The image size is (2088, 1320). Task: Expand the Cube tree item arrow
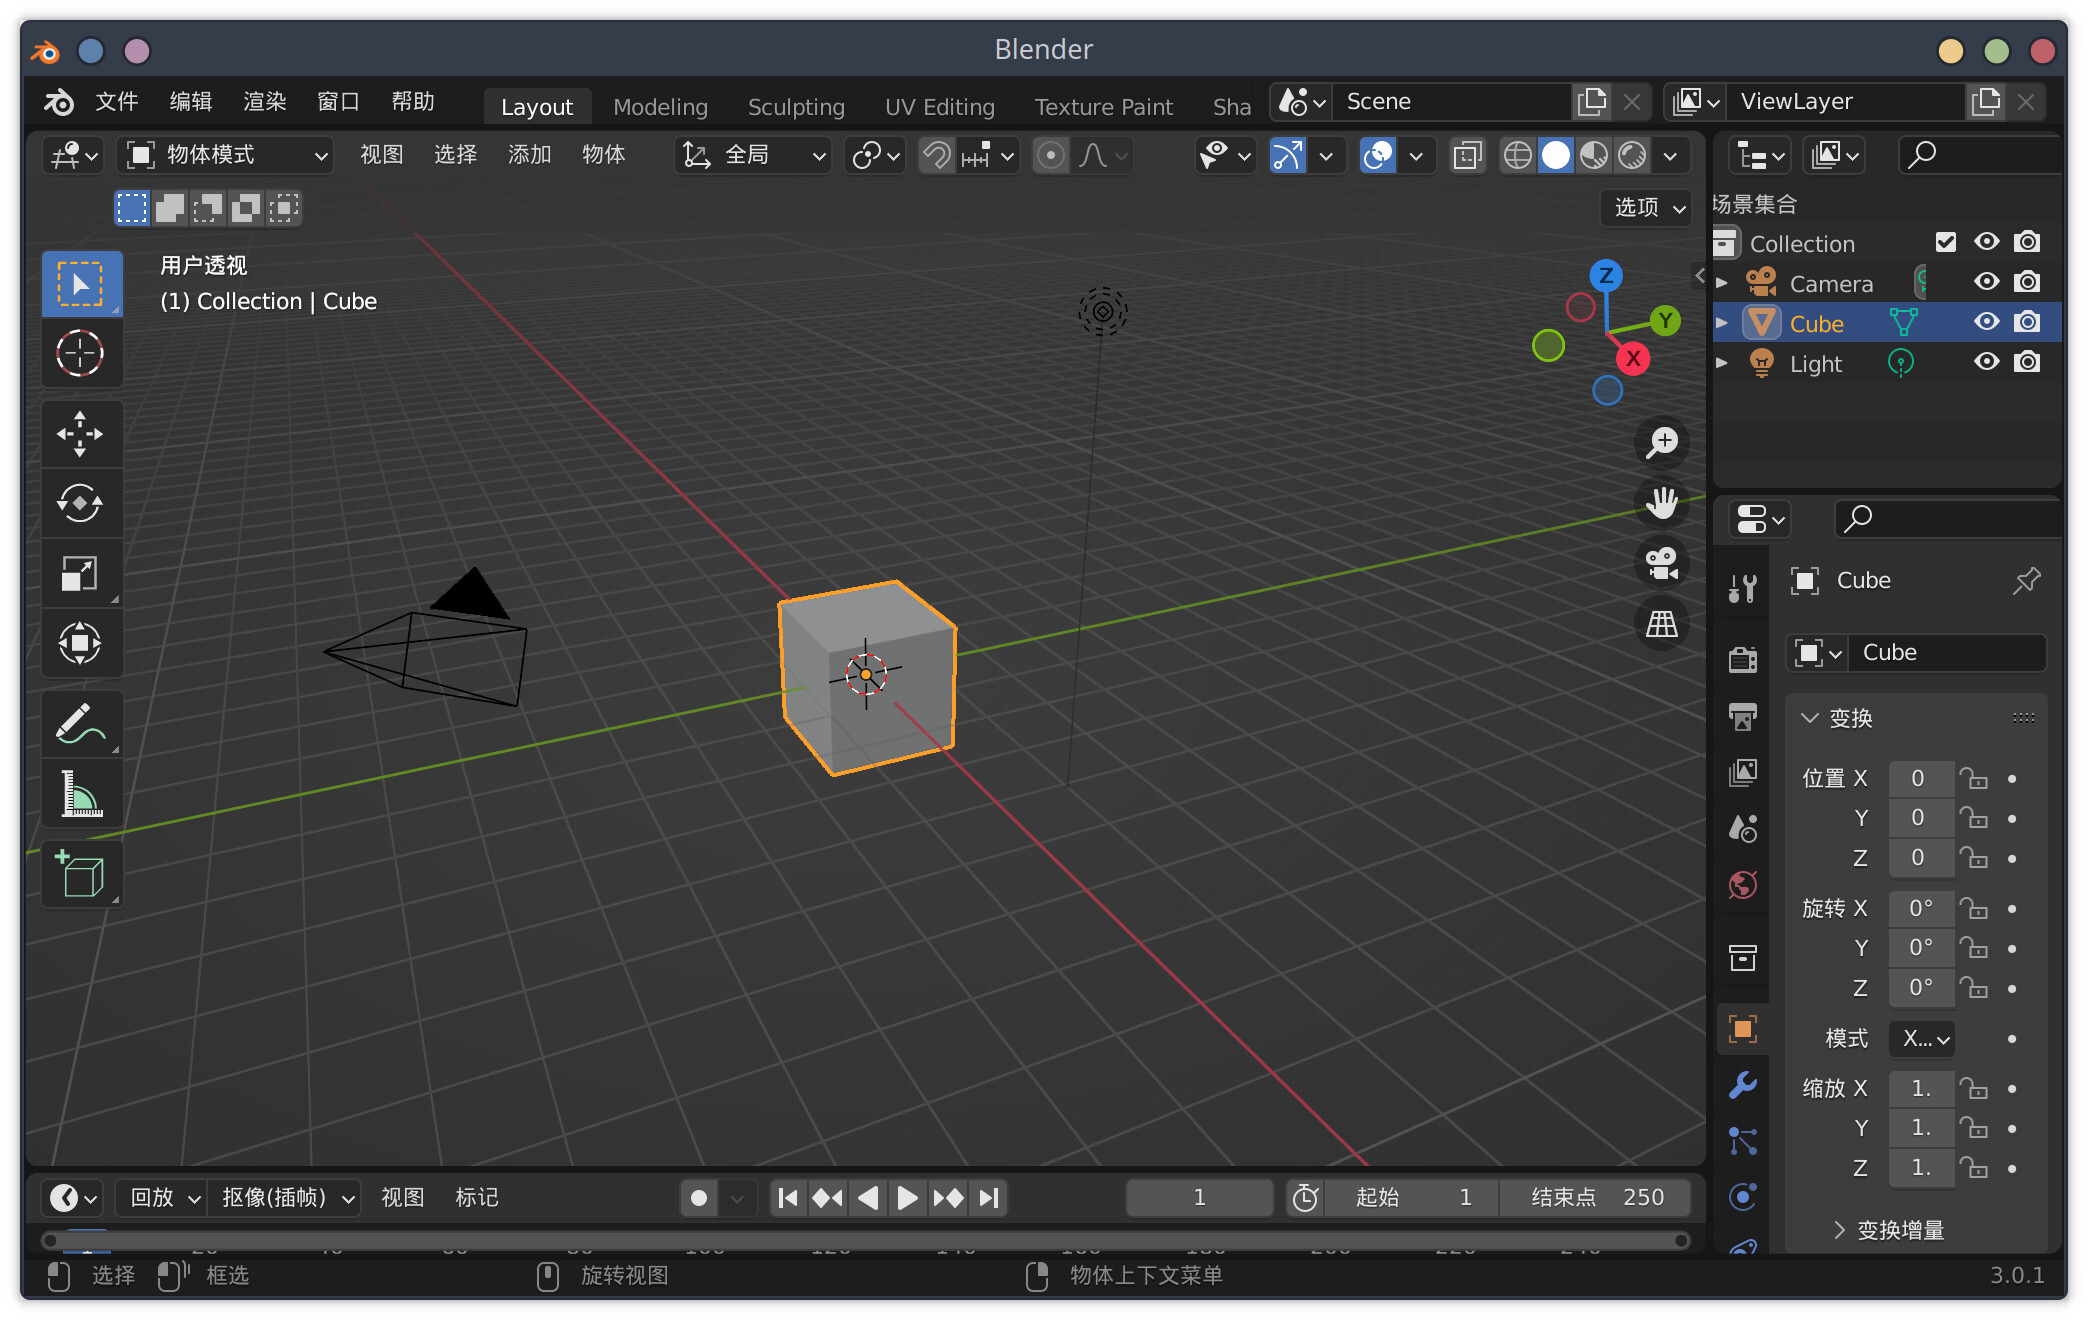tap(1722, 323)
